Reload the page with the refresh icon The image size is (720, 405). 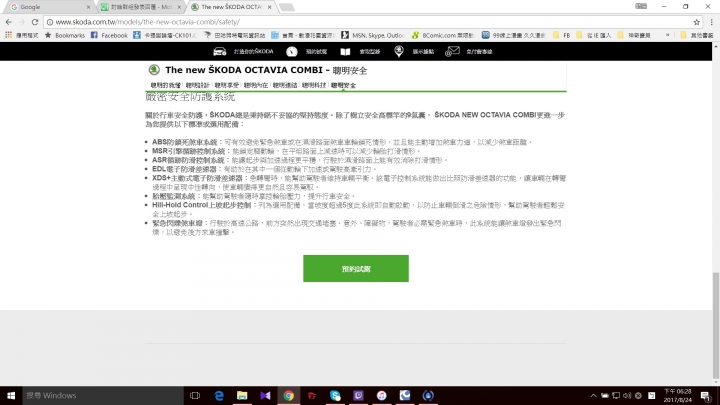pos(35,22)
